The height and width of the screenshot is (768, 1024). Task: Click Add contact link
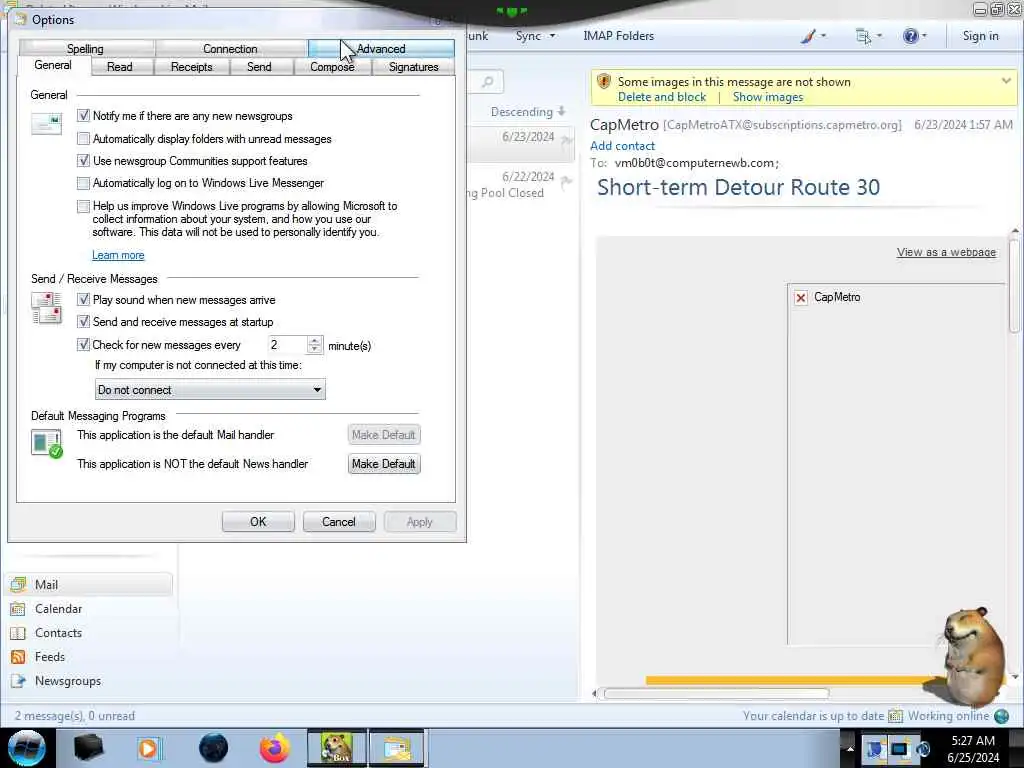pos(622,146)
